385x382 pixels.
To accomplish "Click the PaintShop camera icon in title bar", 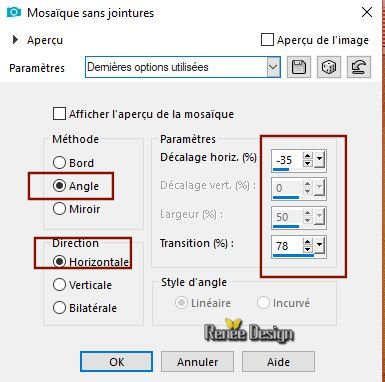I will coord(14,13).
